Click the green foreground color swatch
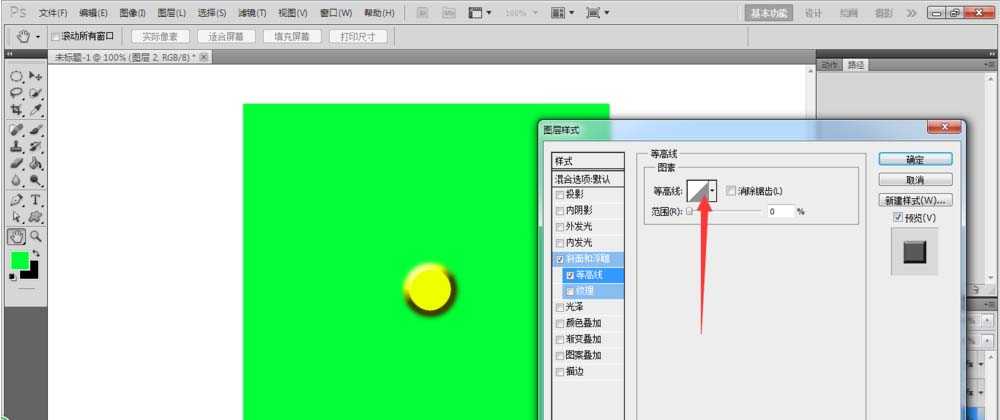The height and width of the screenshot is (420, 1000). click(19, 260)
